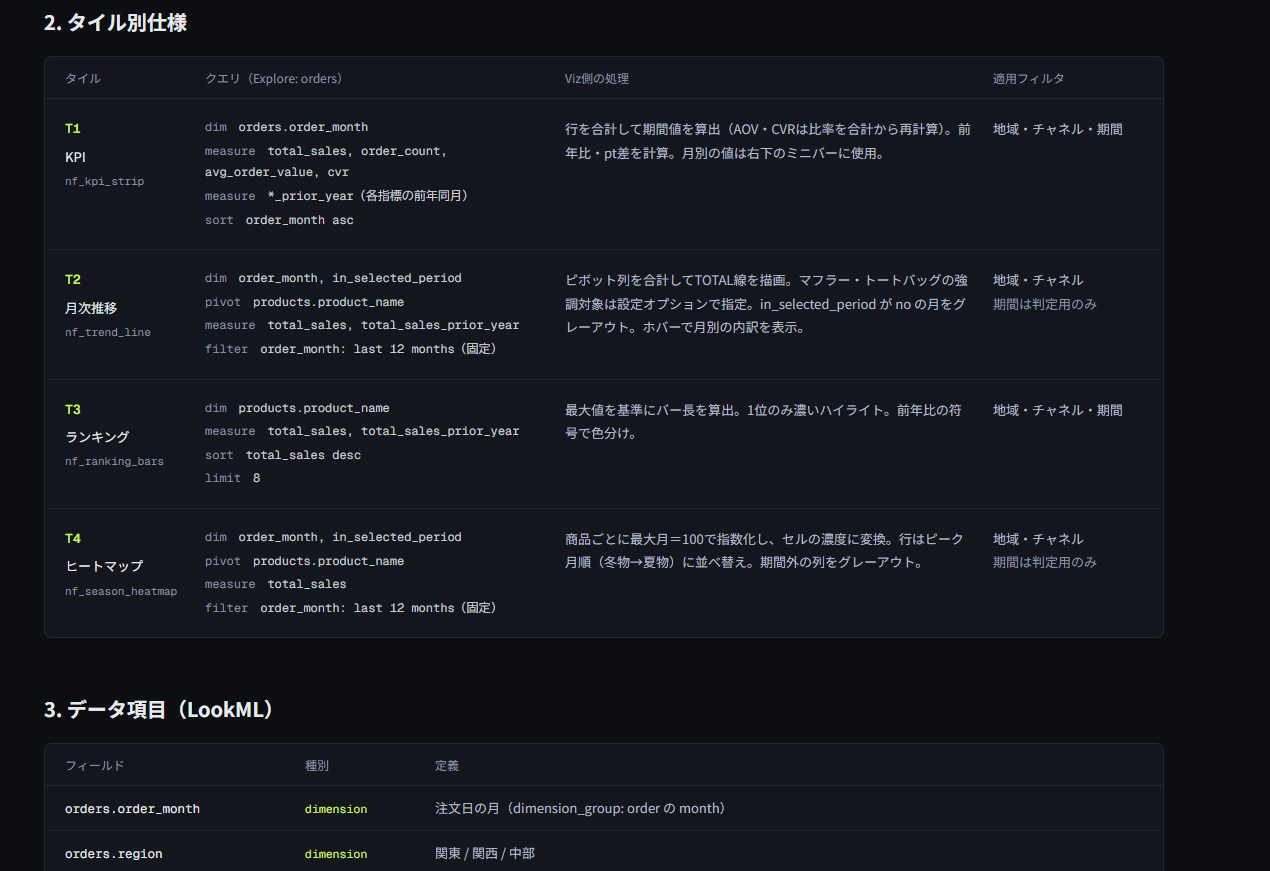Click T1's 地域・チャネル・期間 filter cell
Viewport: 1270px width, 871px height.
pos(1058,129)
